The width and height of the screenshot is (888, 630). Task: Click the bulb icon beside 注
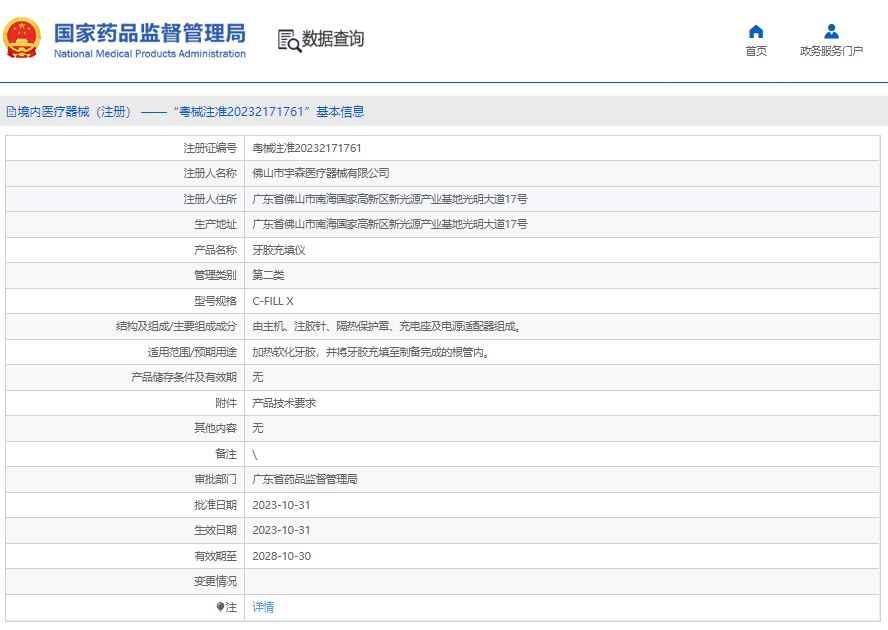220,607
